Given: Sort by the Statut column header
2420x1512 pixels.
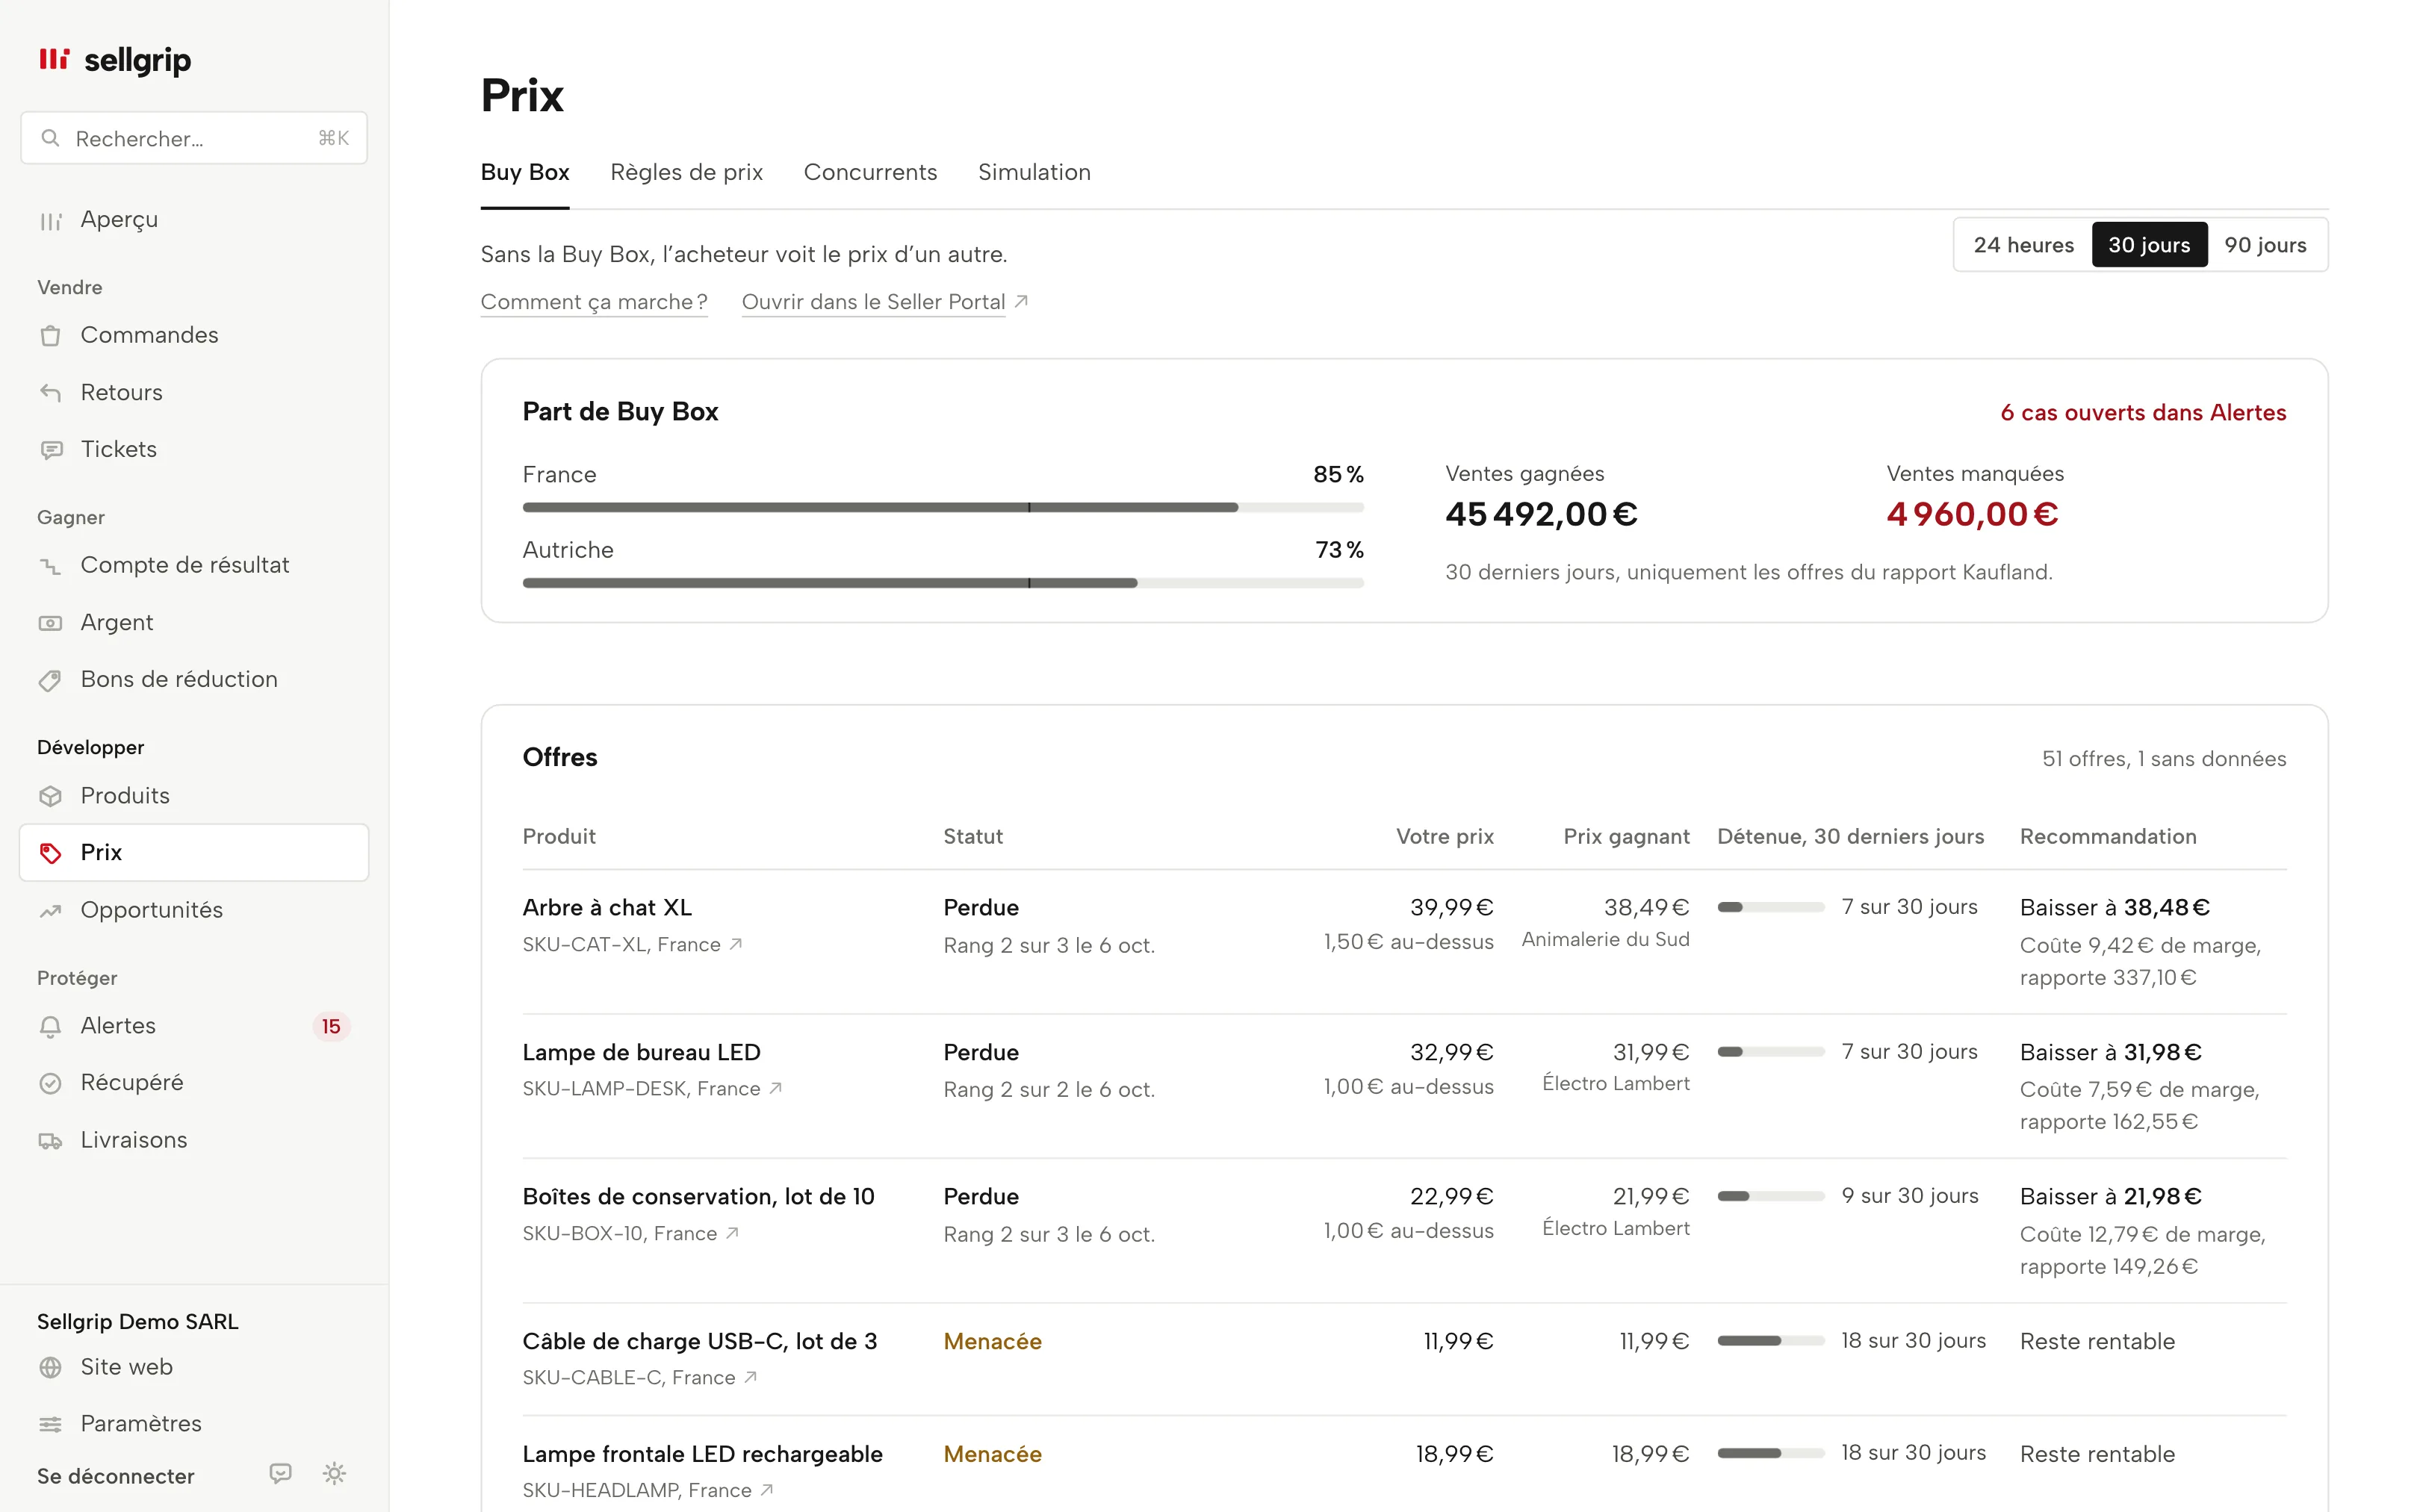Looking at the screenshot, I should click(x=973, y=836).
